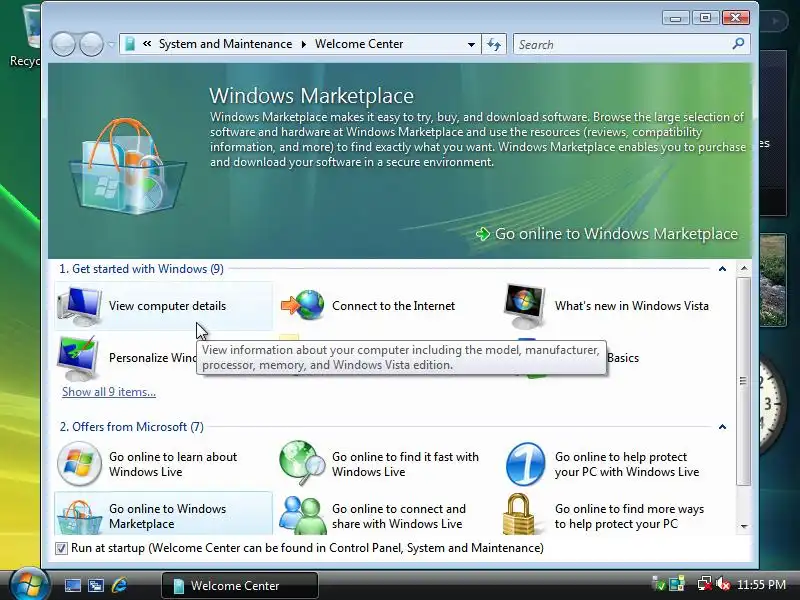Click the System and Maintenance breadcrumb
The height and width of the screenshot is (600, 800).
(226, 44)
